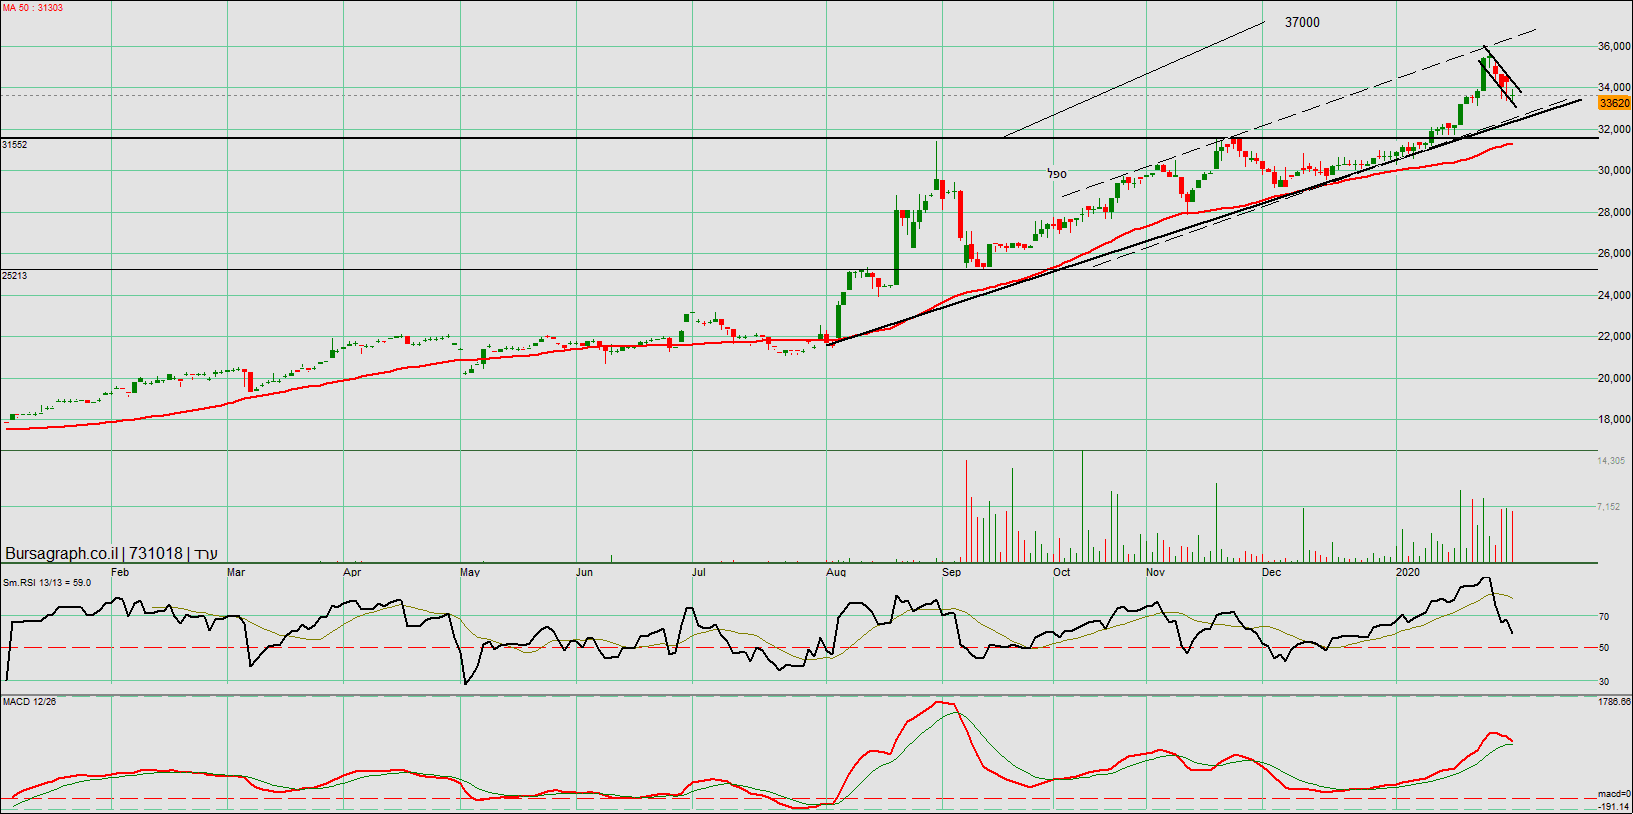Click the 28,000 price axis label
The height and width of the screenshot is (814, 1633).
click(x=1614, y=212)
